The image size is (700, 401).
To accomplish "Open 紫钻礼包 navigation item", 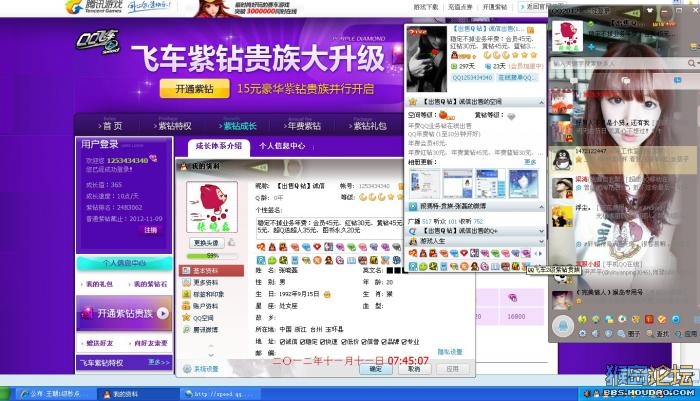I will coord(367,126).
